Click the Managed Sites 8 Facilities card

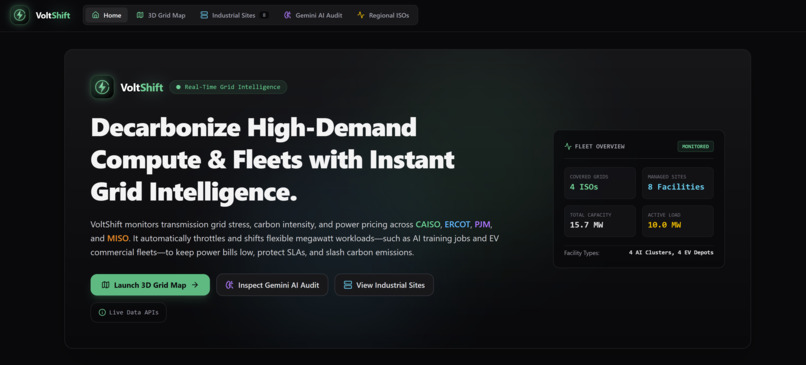(678, 183)
